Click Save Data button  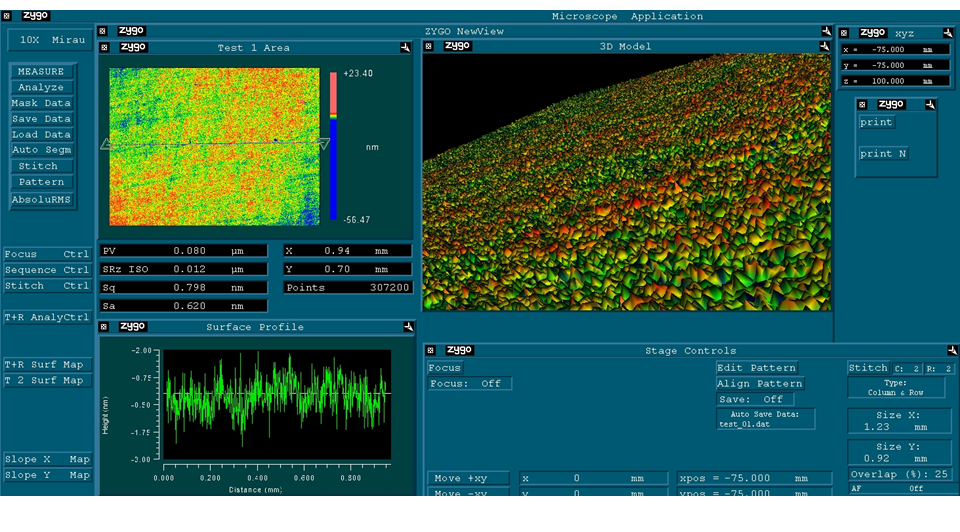pyautogui.click(x=42, y=119)
